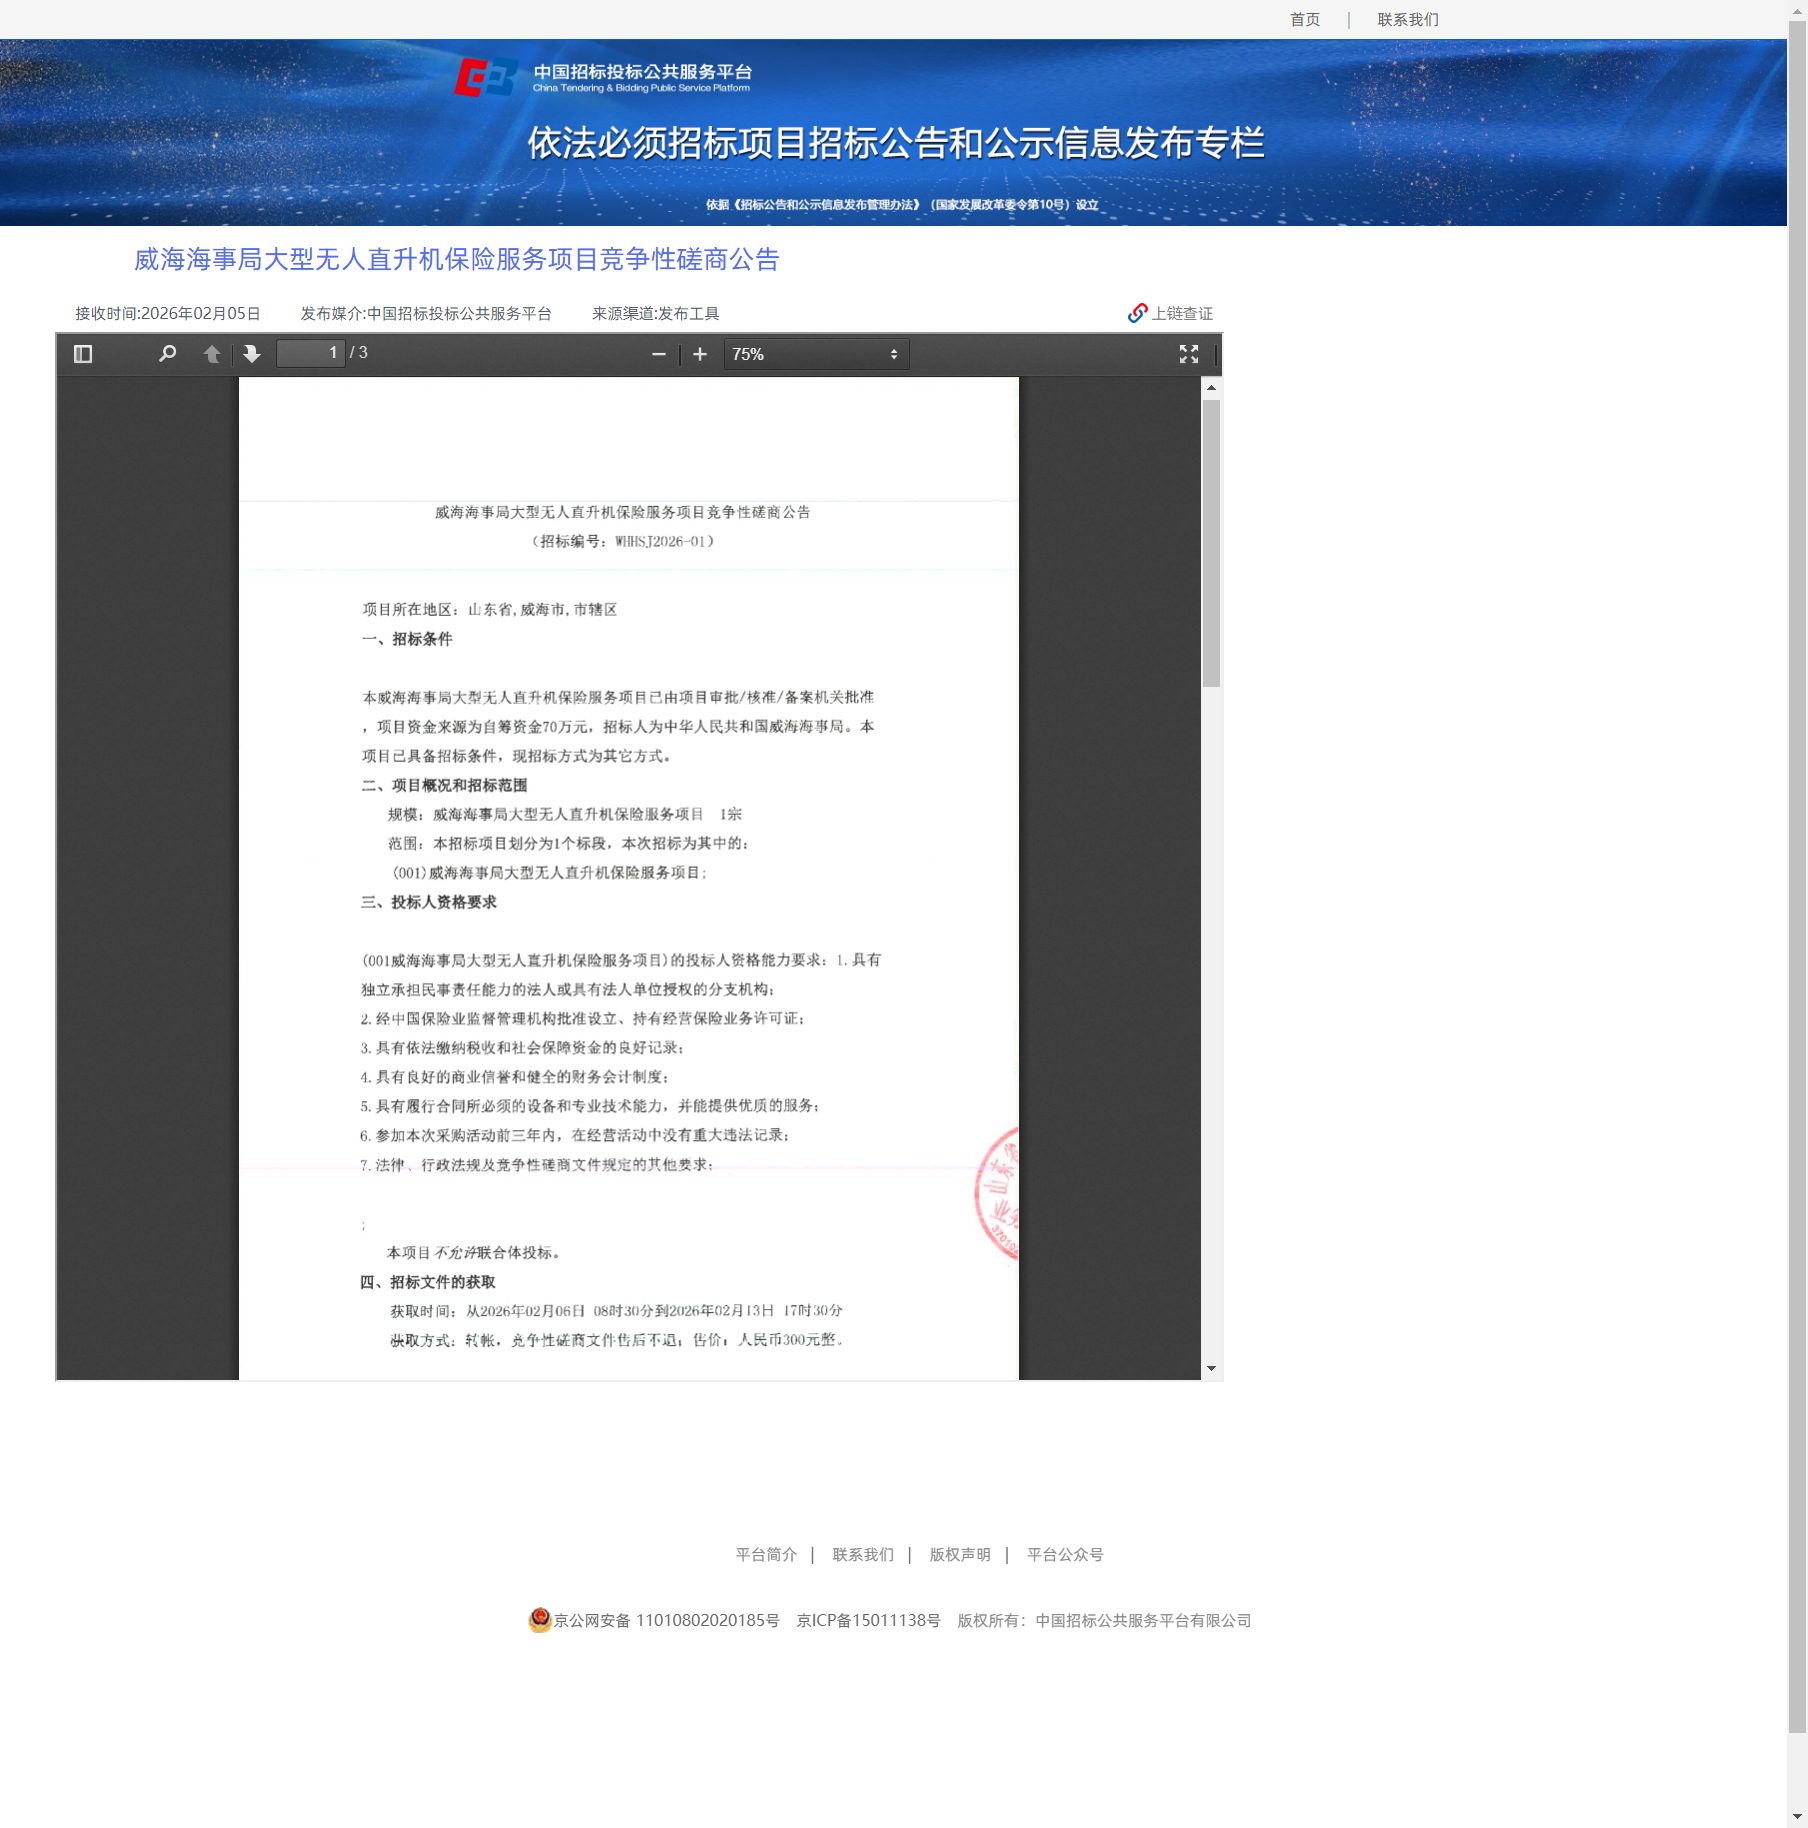Go to previous PDF page arrow
Screen dimensions: 1808x1828
click(212, 354)
